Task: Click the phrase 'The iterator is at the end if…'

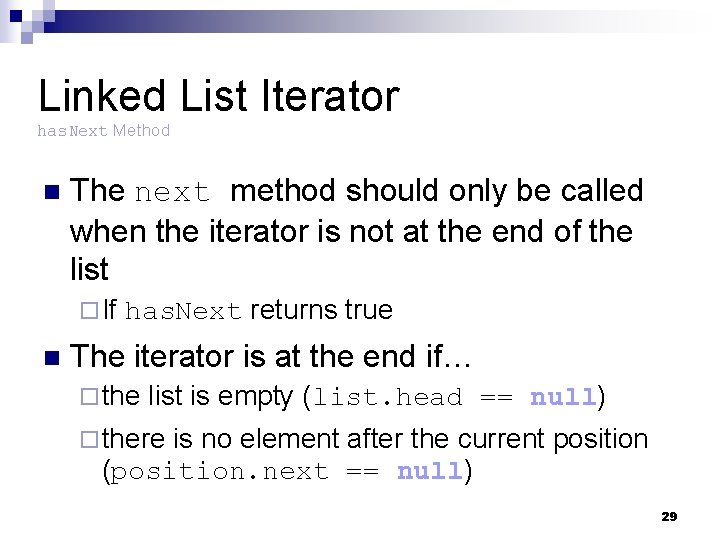Action: [x=270, y=356]
